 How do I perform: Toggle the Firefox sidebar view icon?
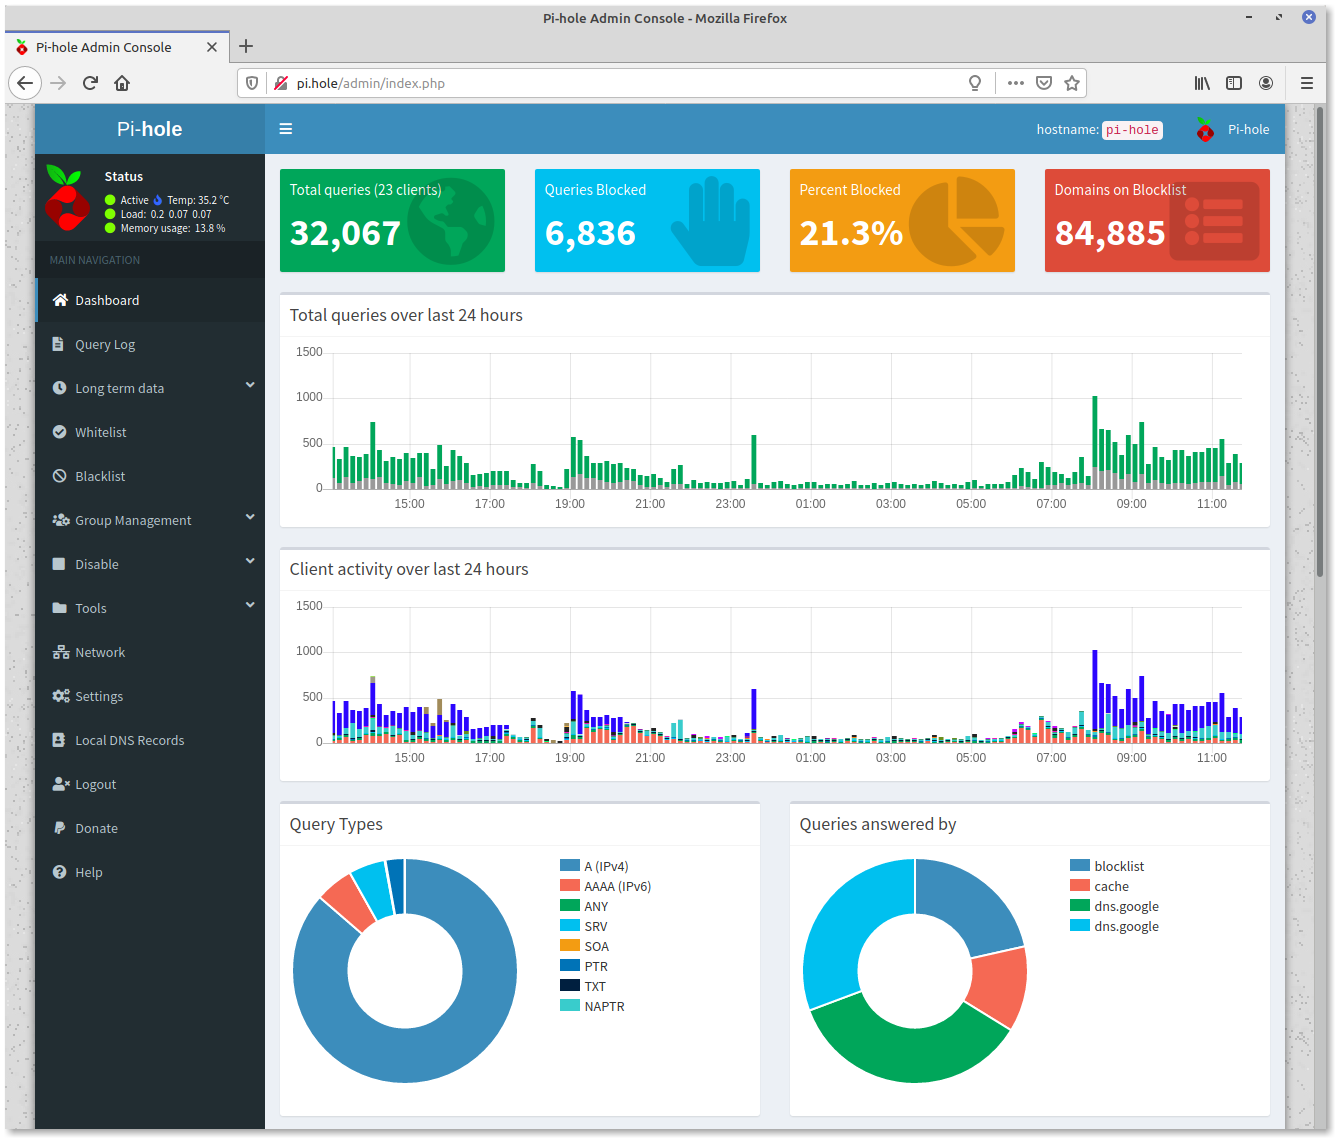(1234, 83)
